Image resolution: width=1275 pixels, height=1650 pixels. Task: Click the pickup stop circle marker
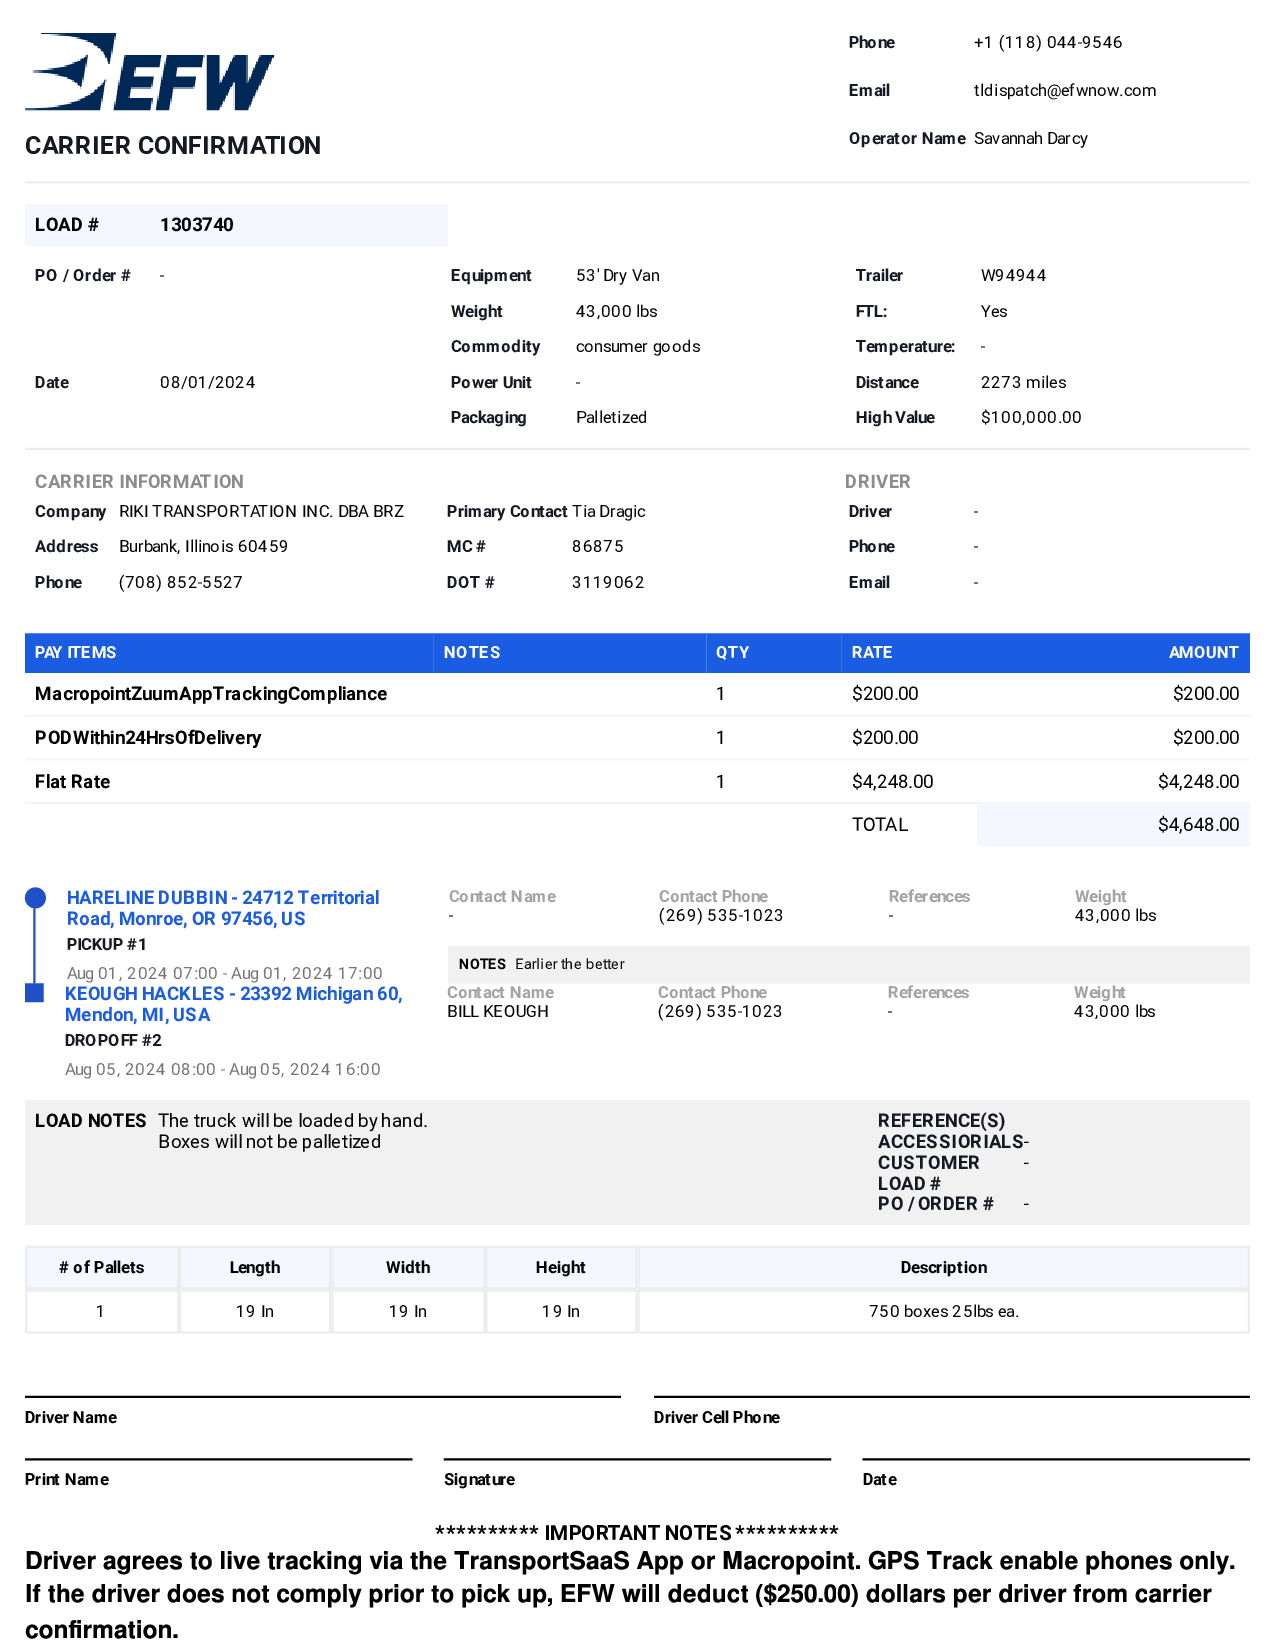coord(35,898)
